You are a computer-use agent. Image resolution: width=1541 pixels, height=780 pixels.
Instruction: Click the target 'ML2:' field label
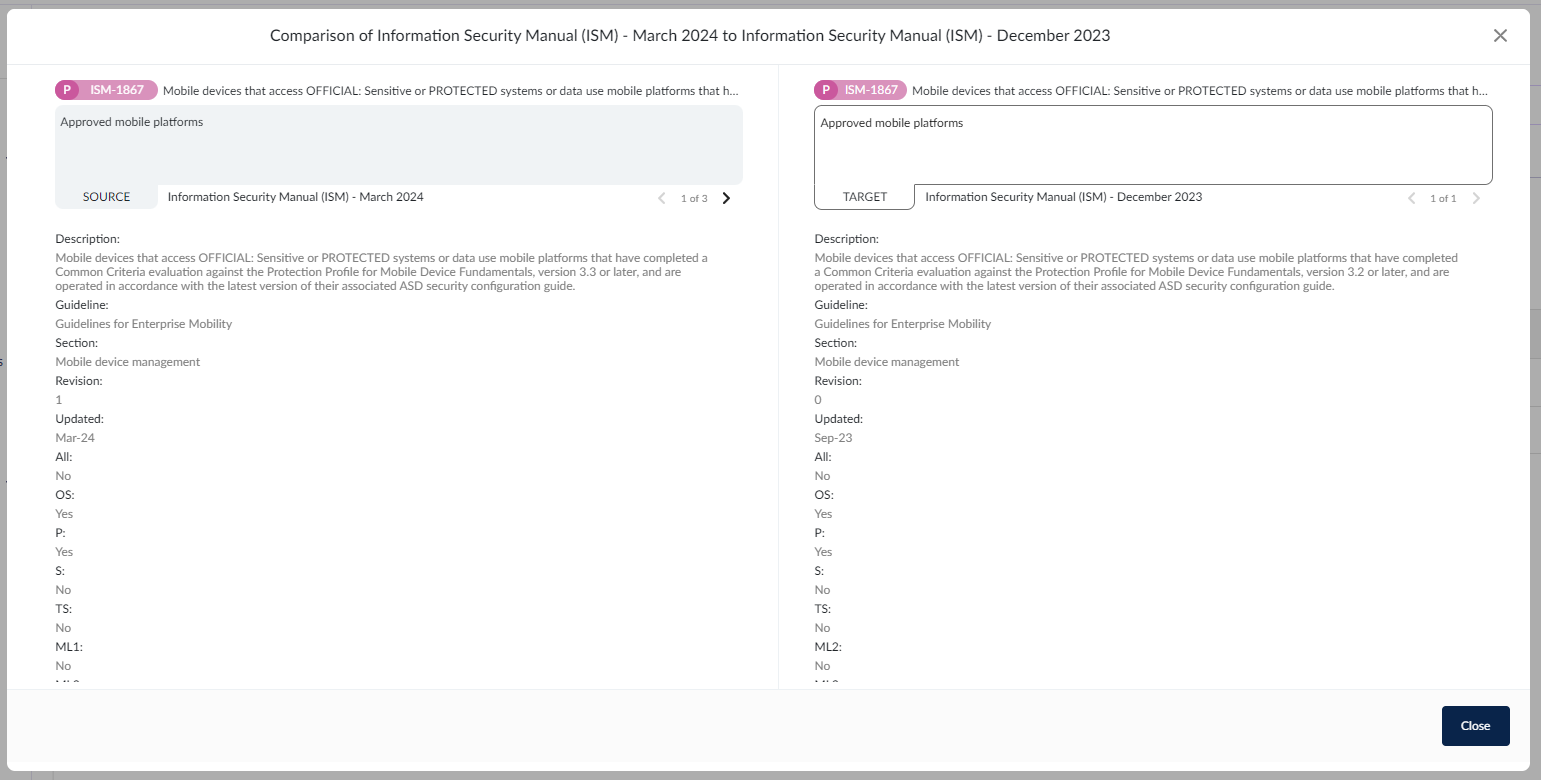(x=828, y=647)
